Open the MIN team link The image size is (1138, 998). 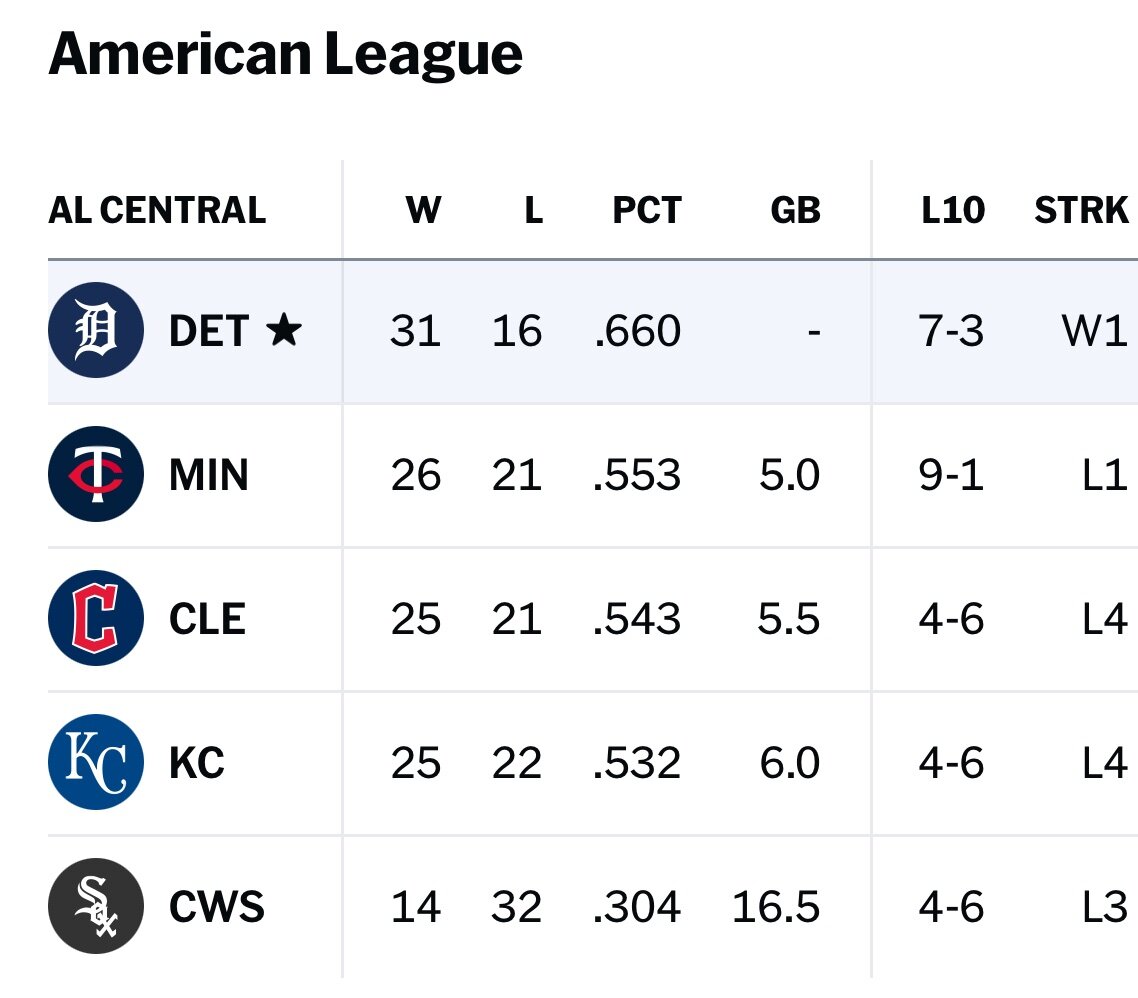(x=209, y=474)
